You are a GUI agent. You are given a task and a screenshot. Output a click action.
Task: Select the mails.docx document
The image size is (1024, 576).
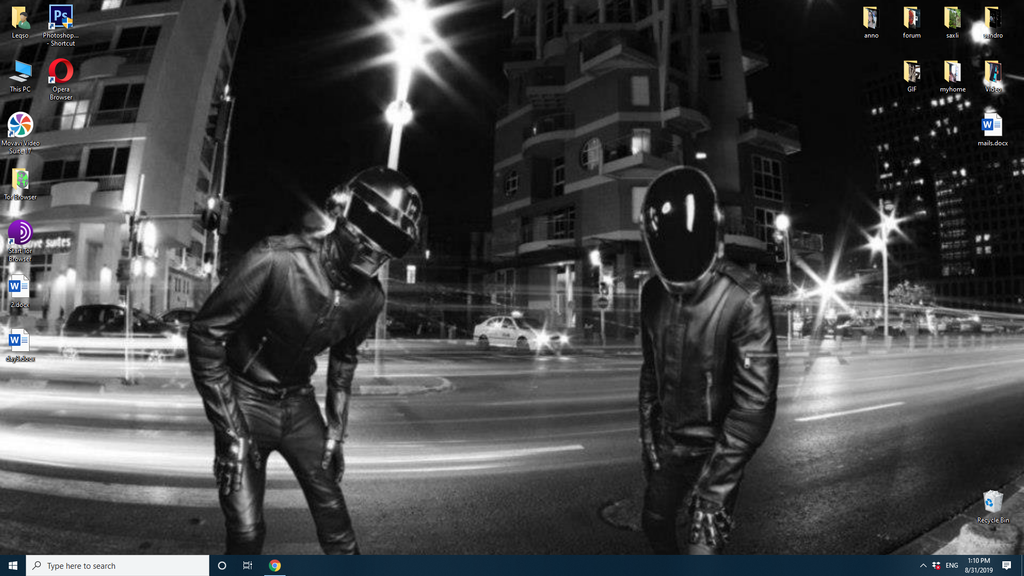pos(993,129)
